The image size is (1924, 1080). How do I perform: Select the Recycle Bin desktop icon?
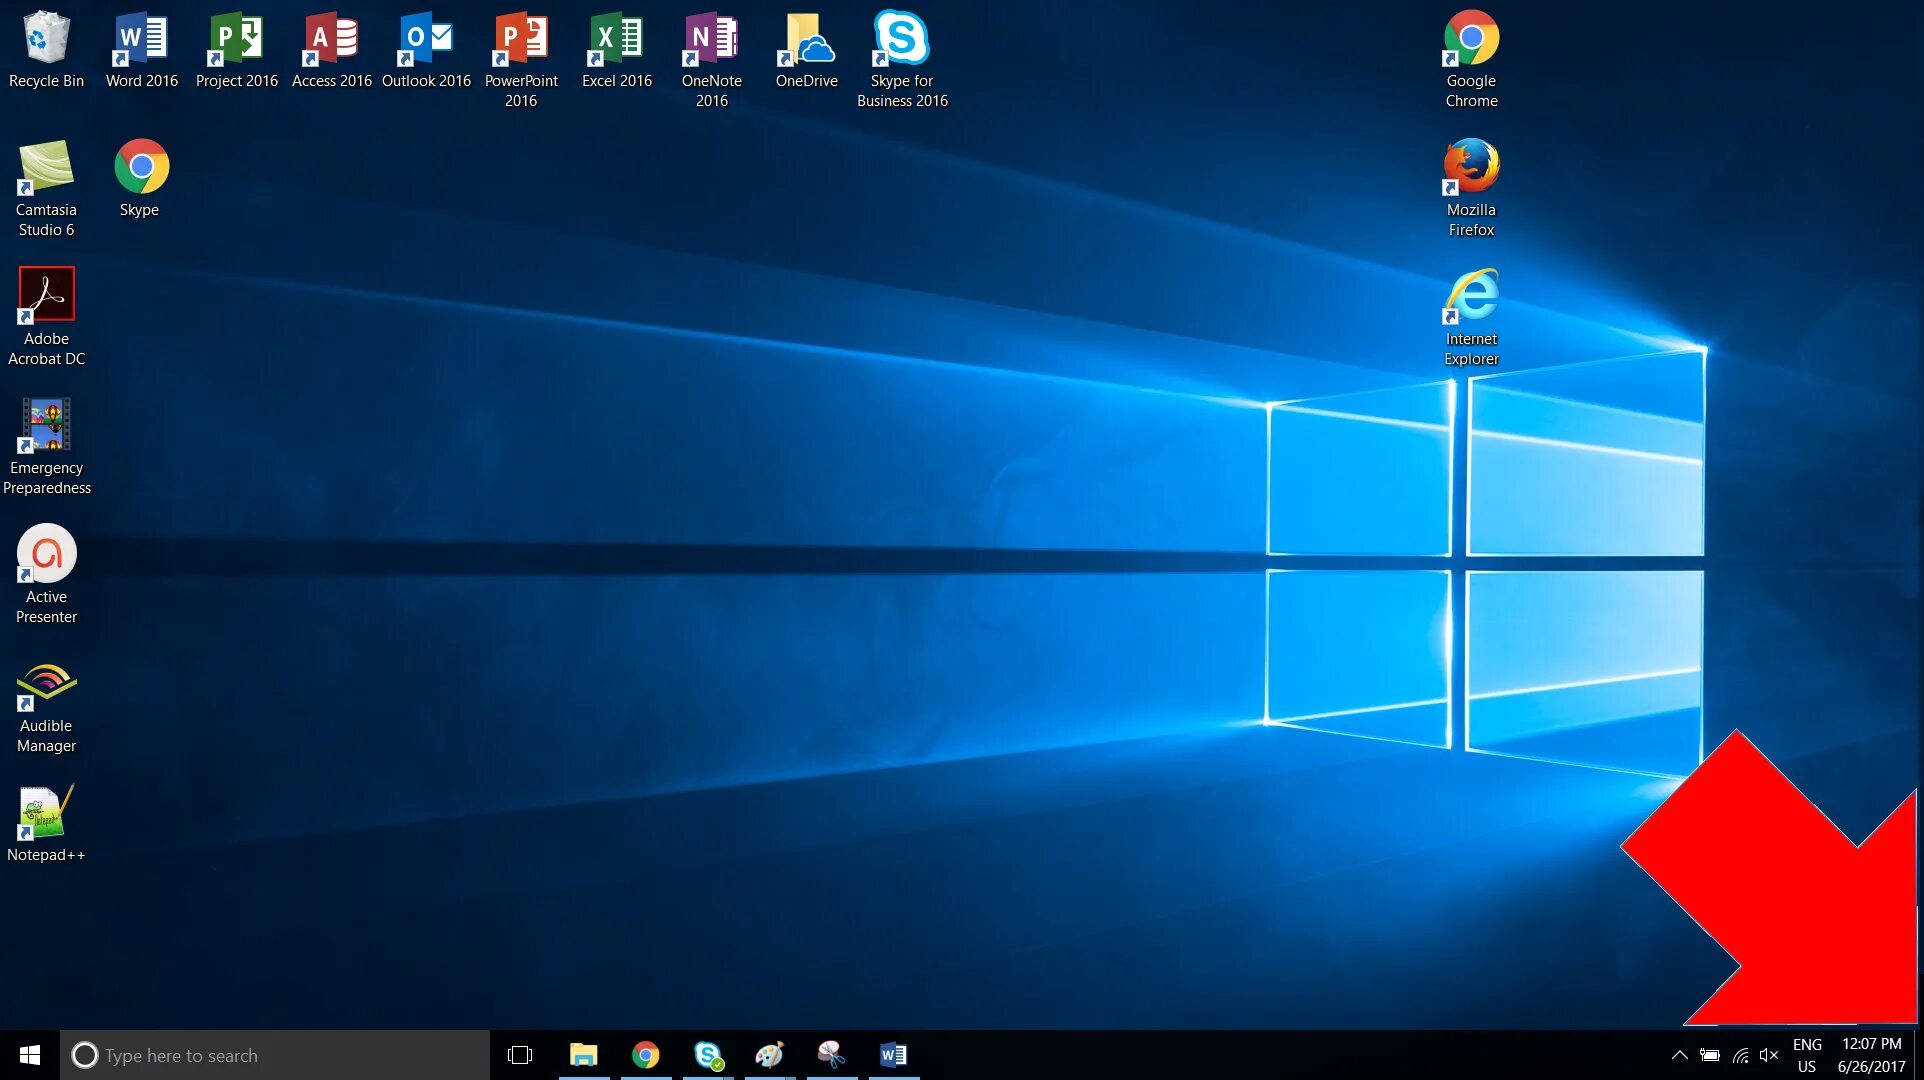pos(46,50)
